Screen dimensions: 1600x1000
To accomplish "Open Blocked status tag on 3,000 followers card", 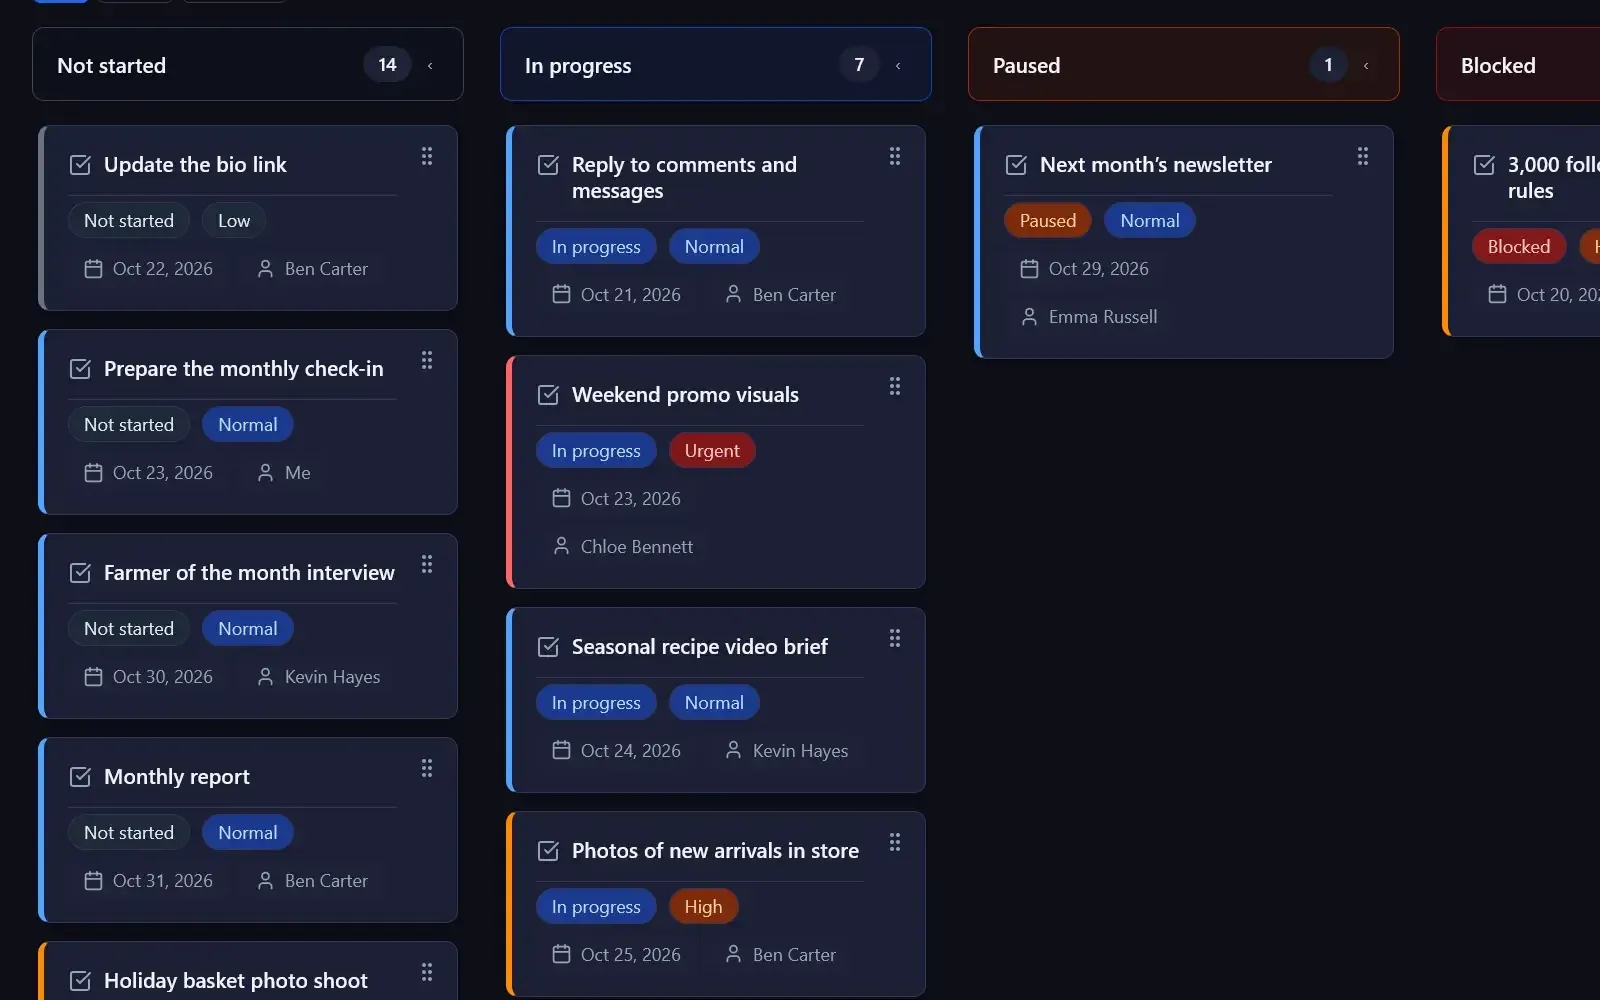I will 1519,247.
